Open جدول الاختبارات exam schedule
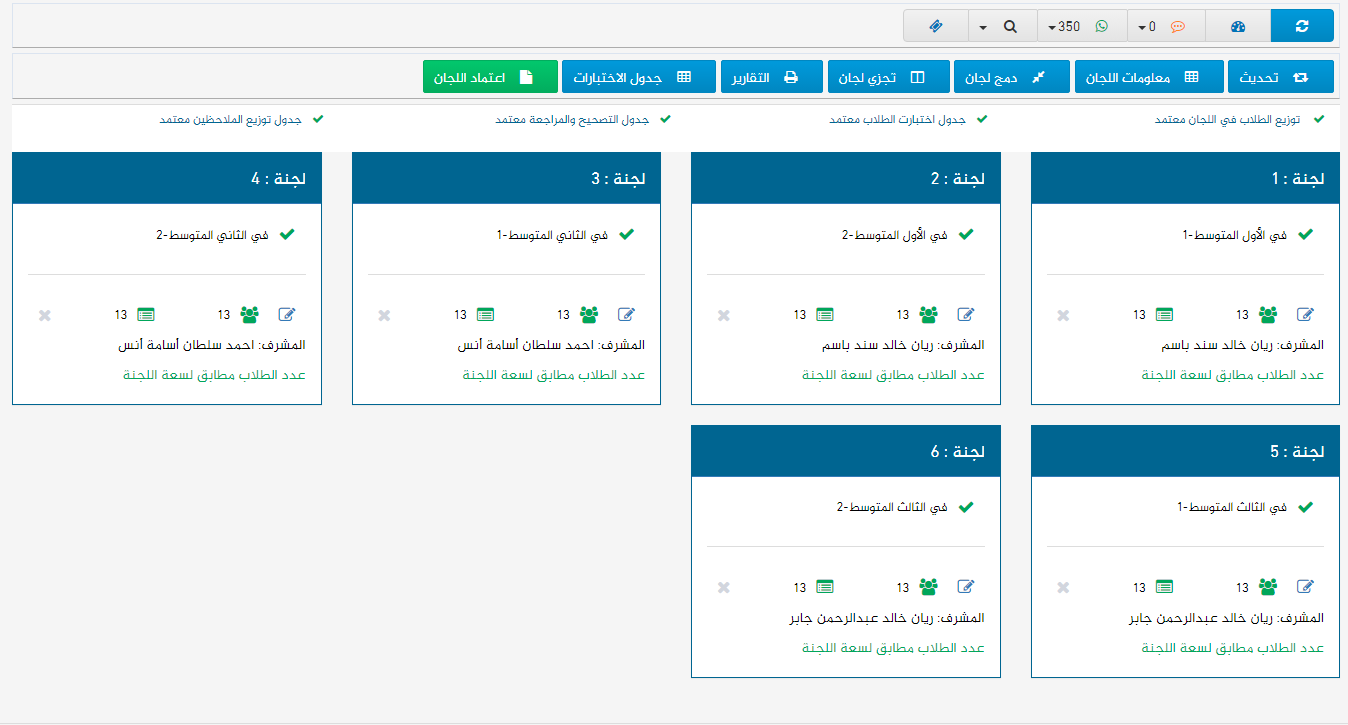Image resolution: width=1348 pixels, height=725 pixels. [x=638, y=77]
